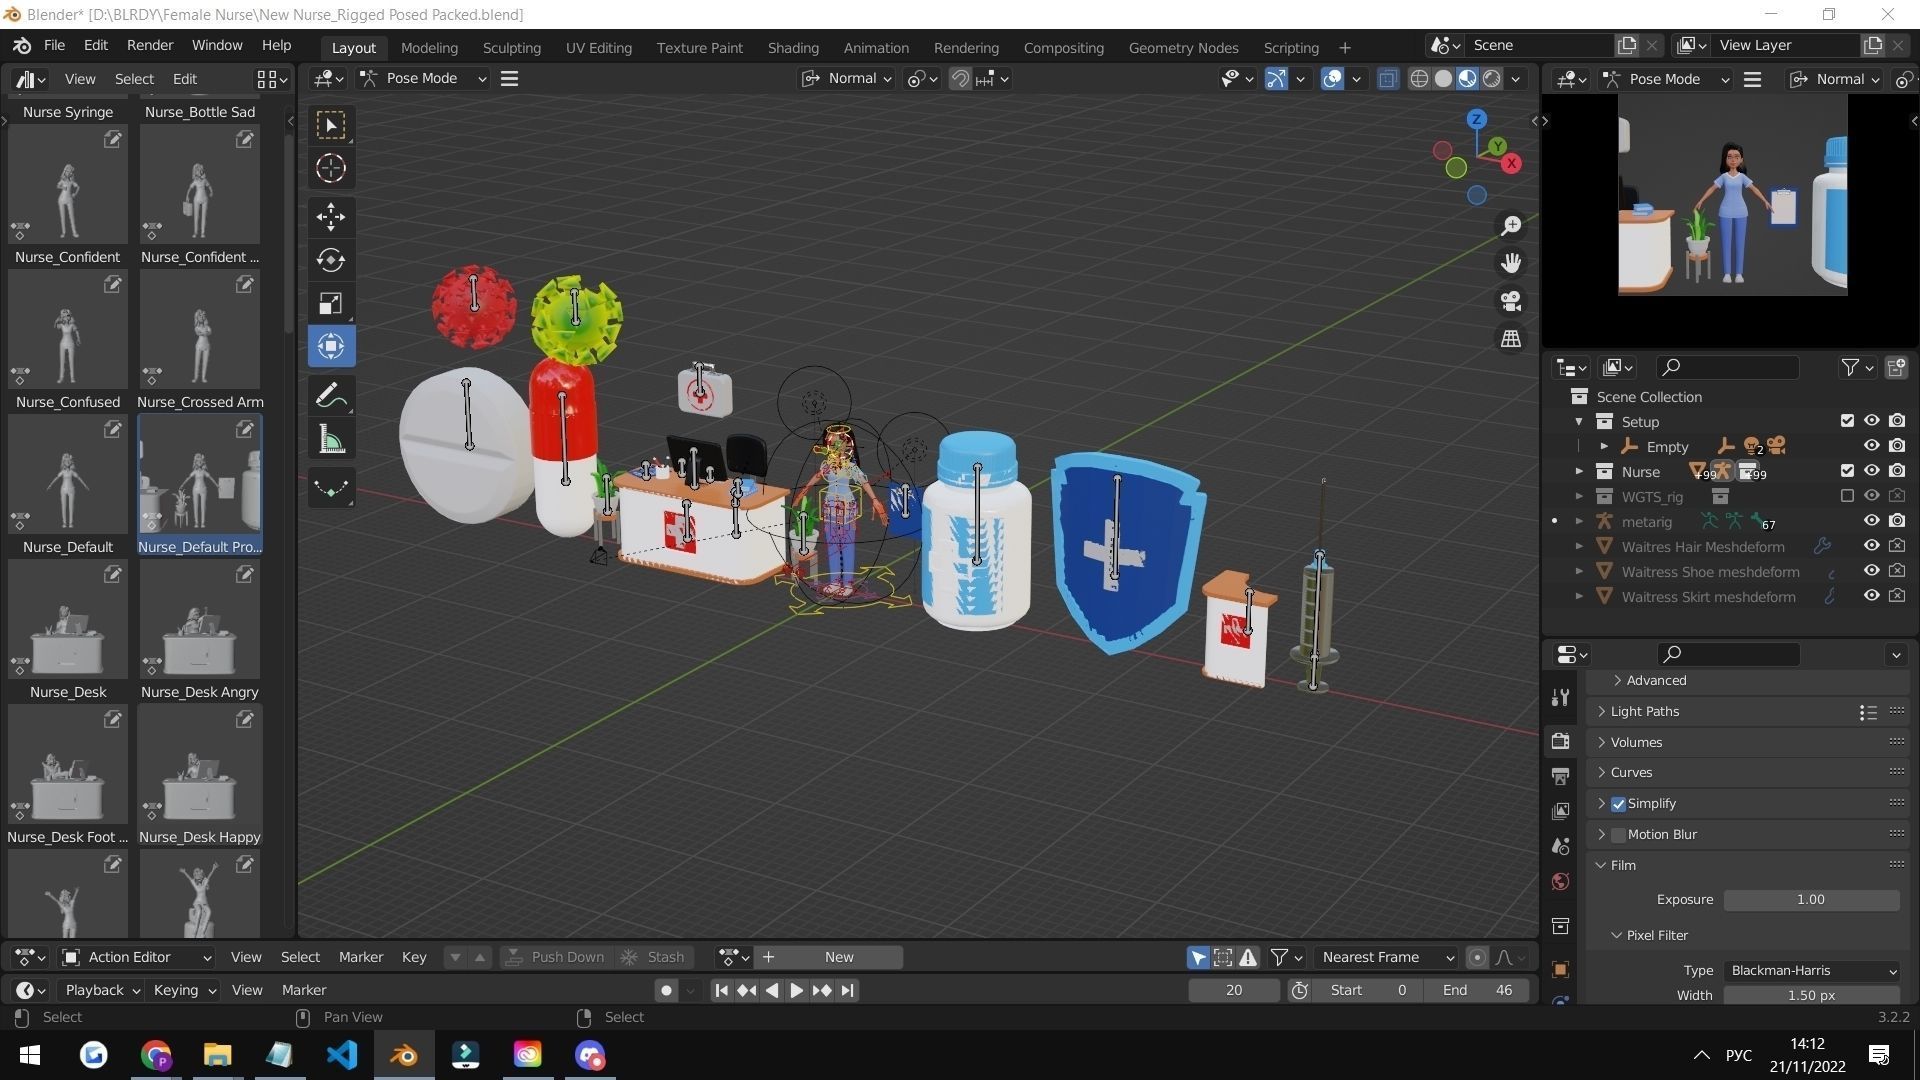Select the Rotate tool in the toolbar
This screenshot has width=1920, height=1080.
click(331, 260)
